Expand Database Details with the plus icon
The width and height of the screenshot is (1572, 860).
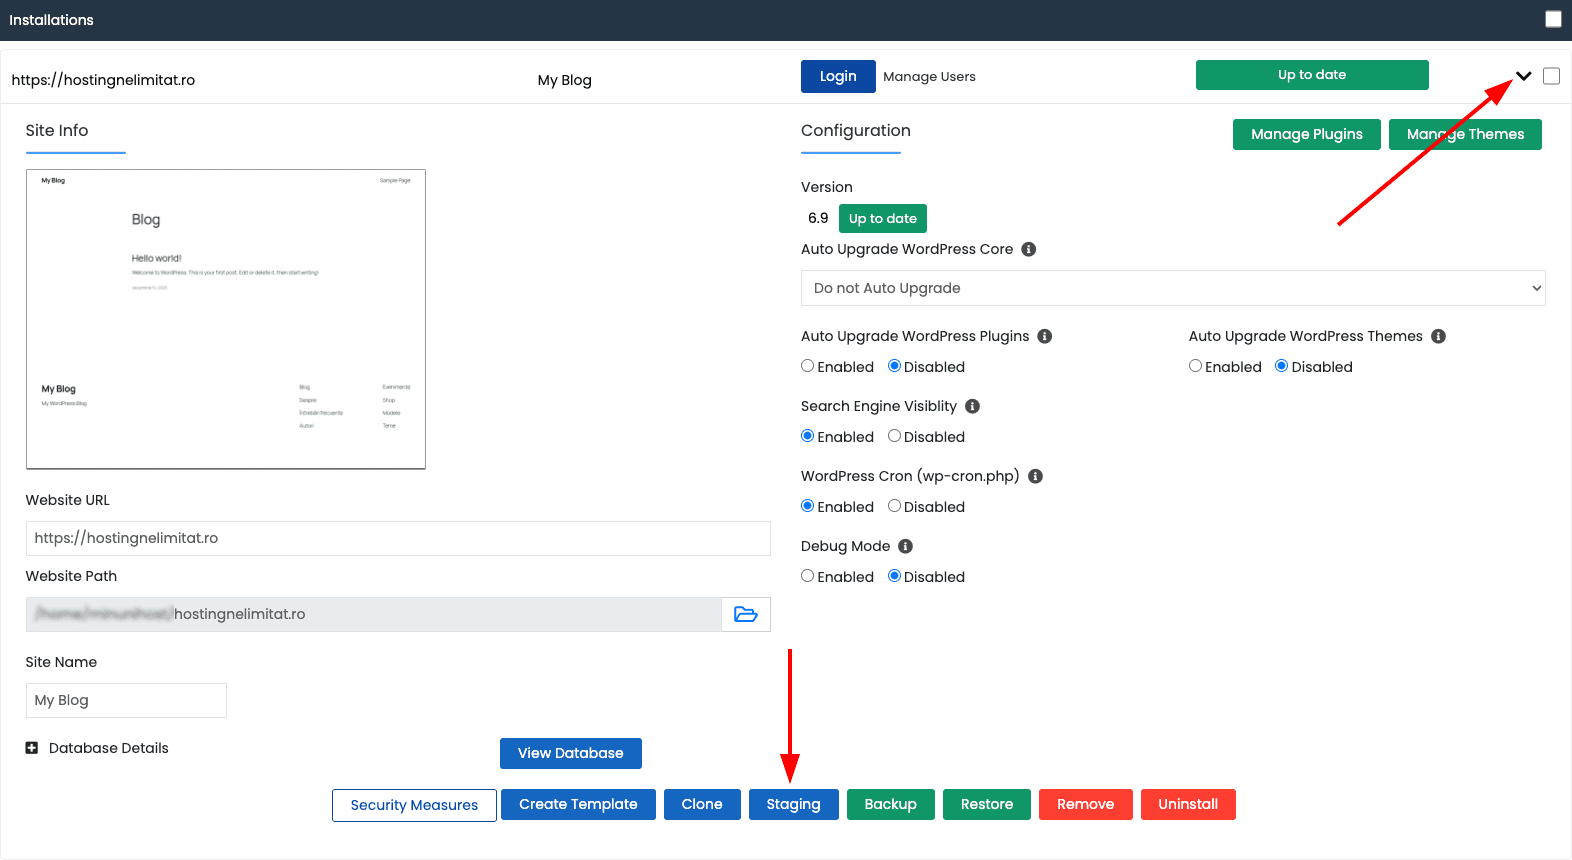(x=32, y=748)
